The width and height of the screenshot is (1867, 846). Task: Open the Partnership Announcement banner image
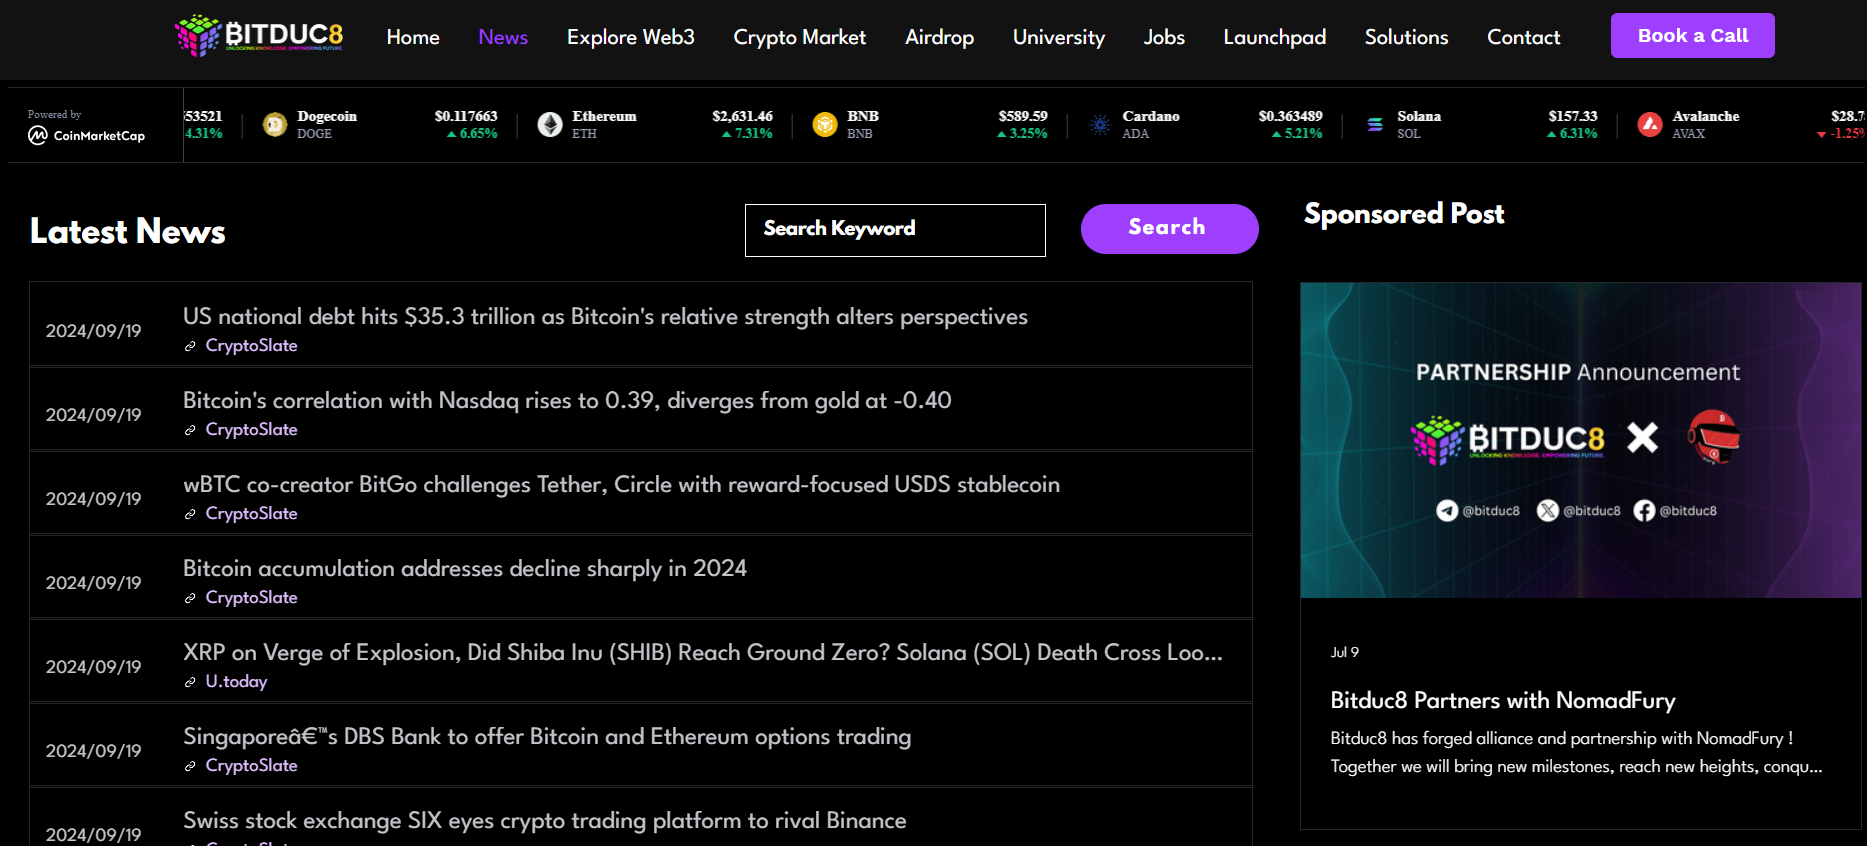coord(1581,440)
